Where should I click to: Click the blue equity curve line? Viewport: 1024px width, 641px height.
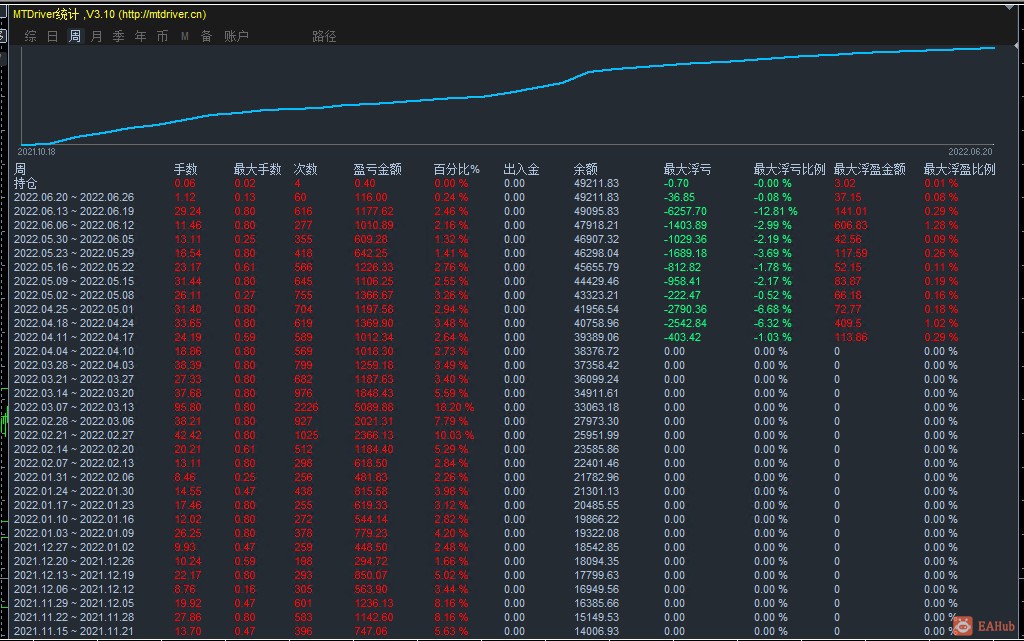(507, 93)
